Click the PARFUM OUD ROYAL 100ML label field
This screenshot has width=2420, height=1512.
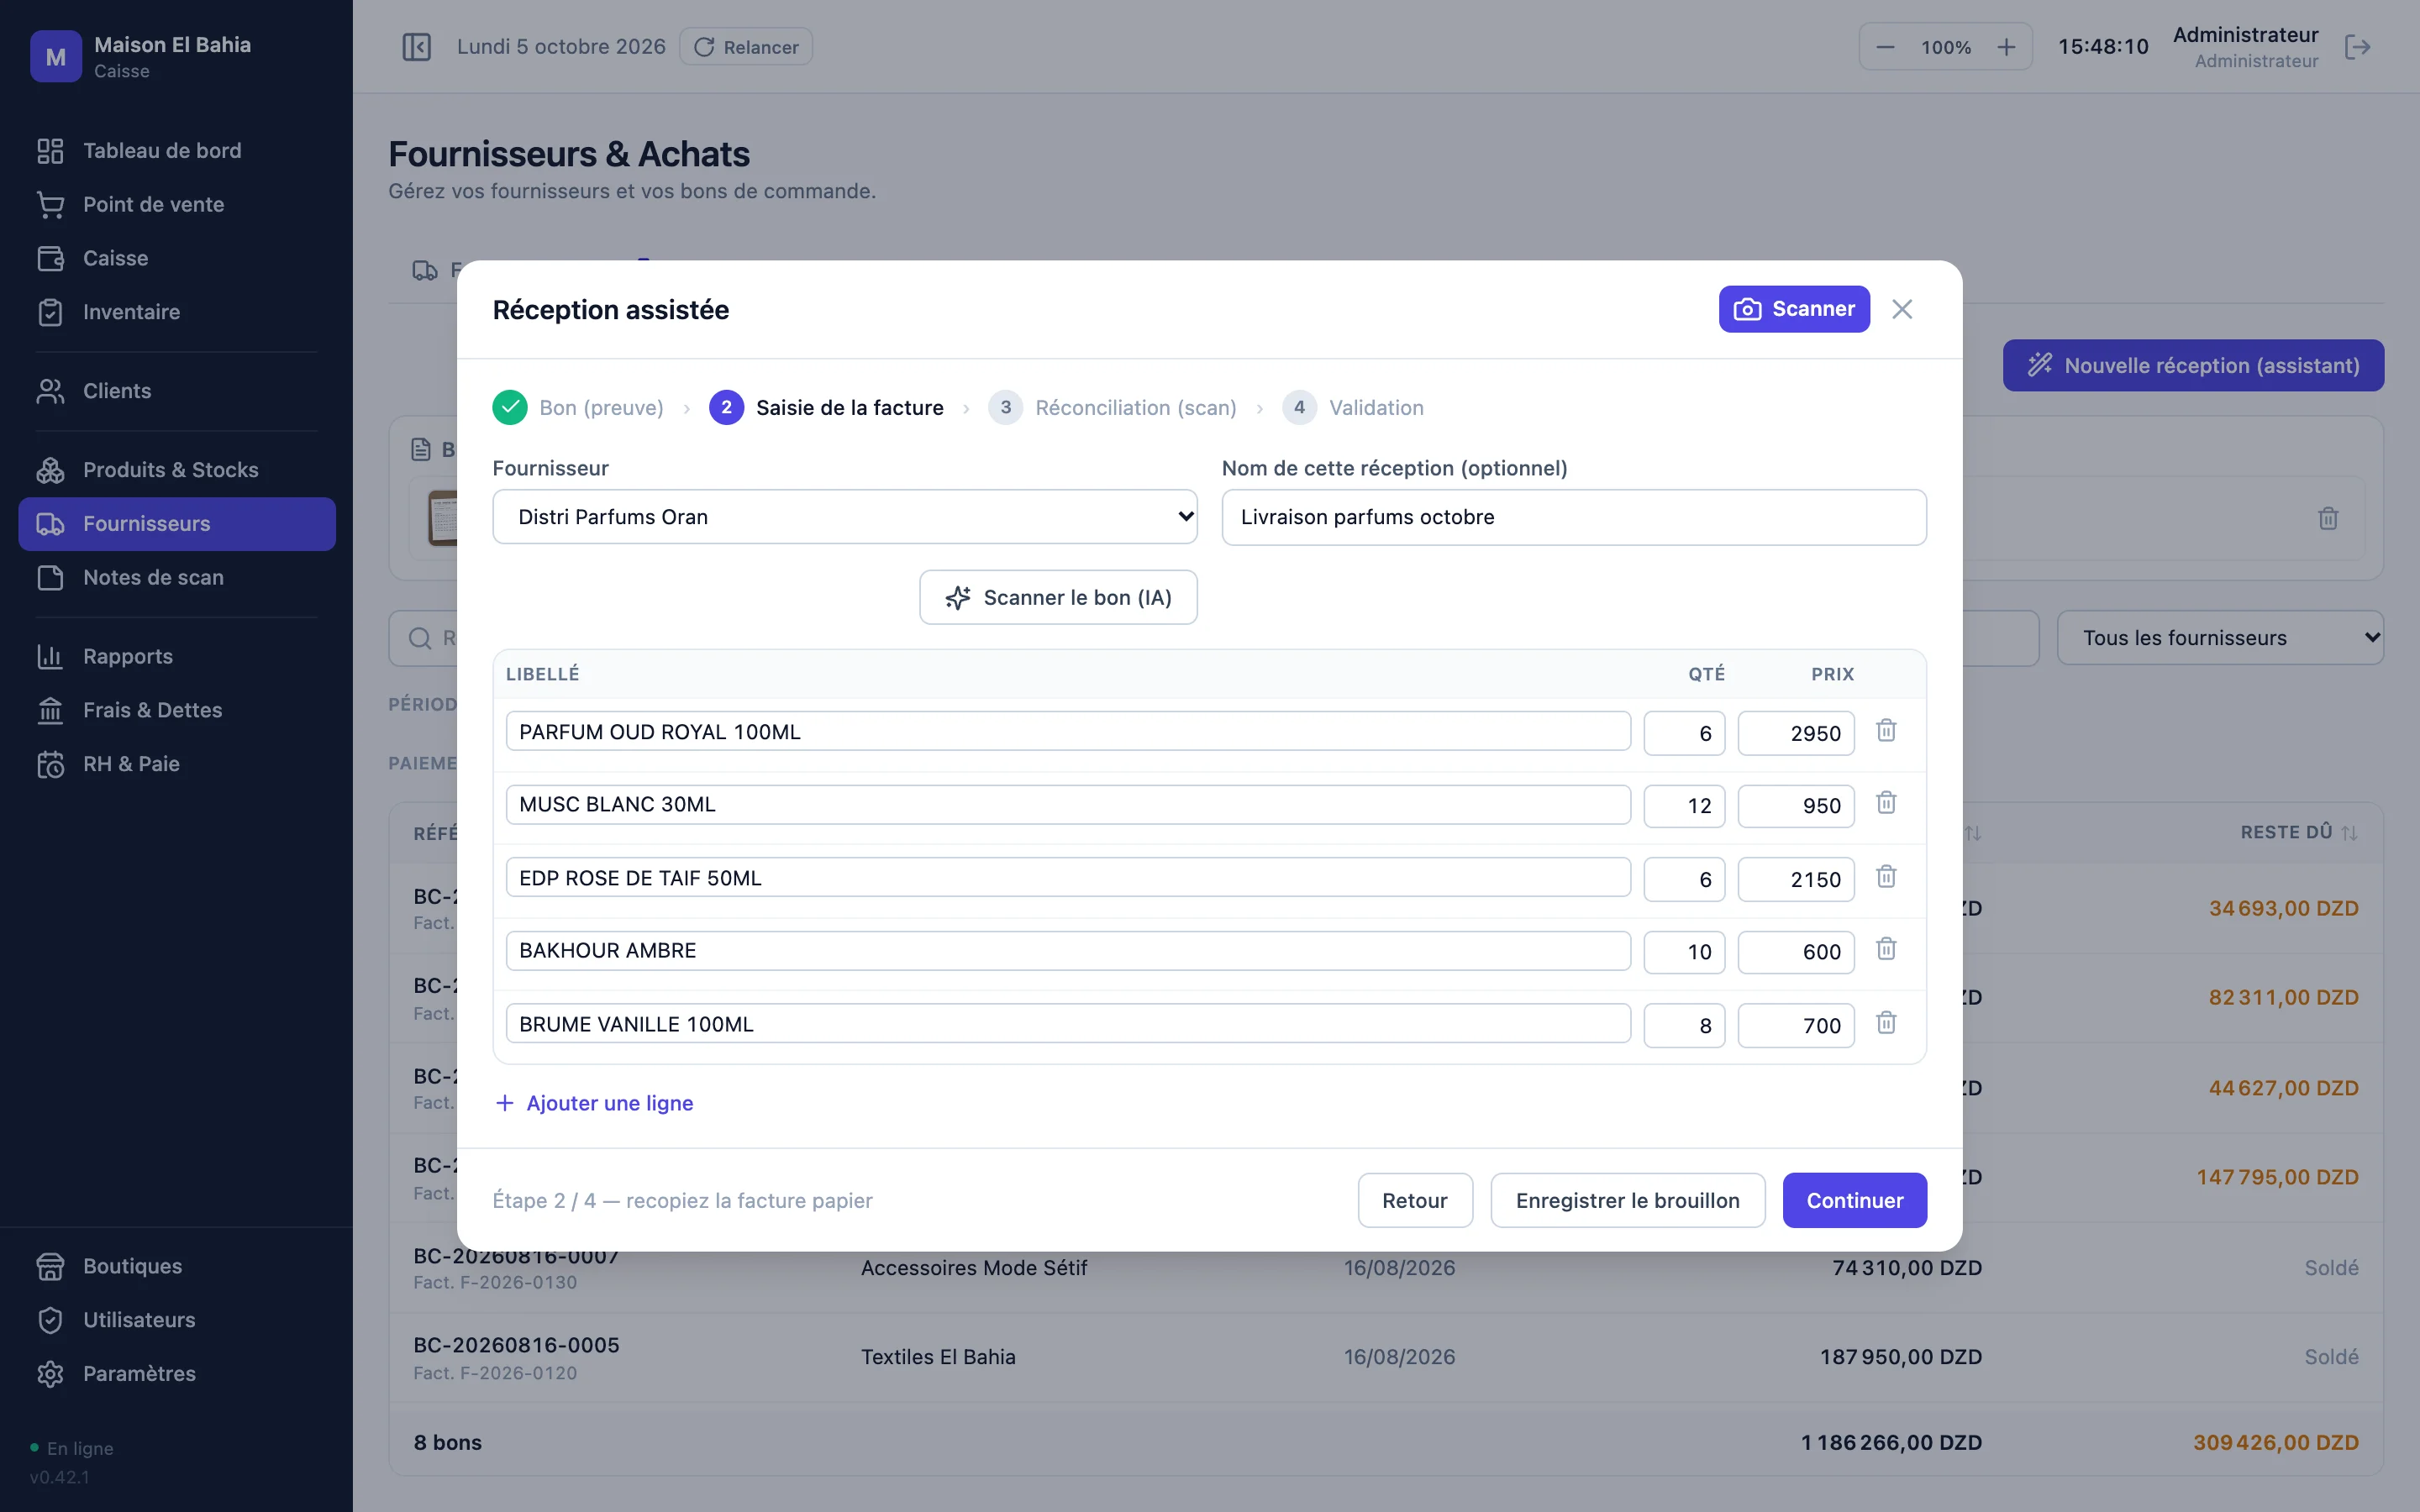[1068, 731]
